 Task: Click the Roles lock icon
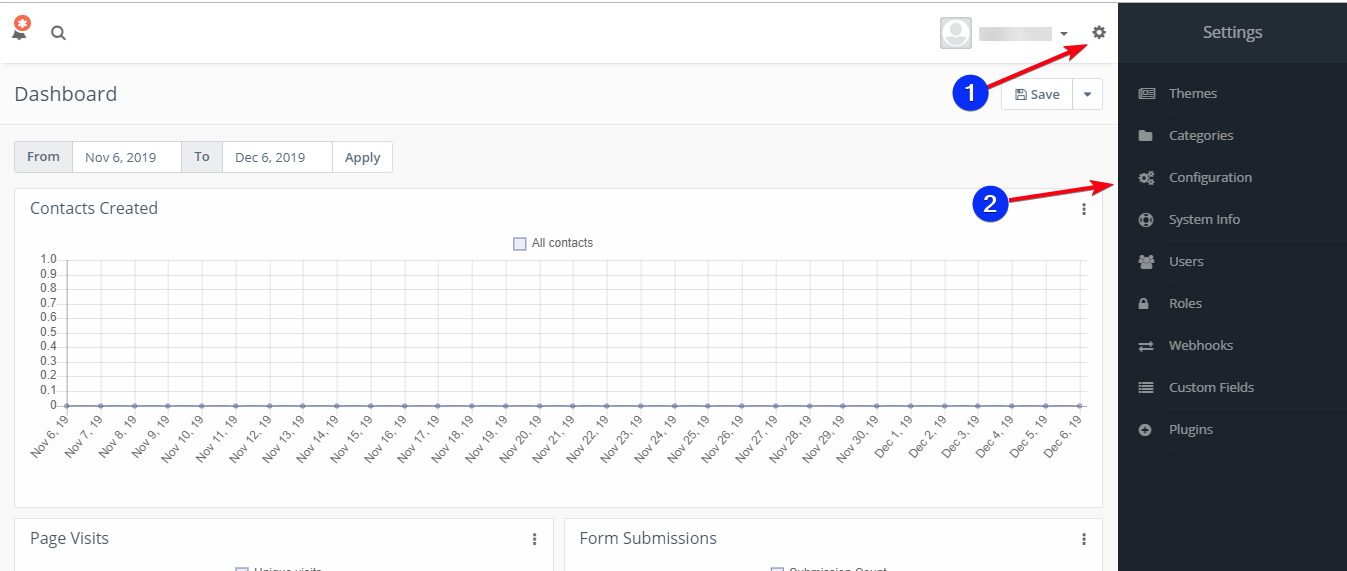pos(1146,303)
